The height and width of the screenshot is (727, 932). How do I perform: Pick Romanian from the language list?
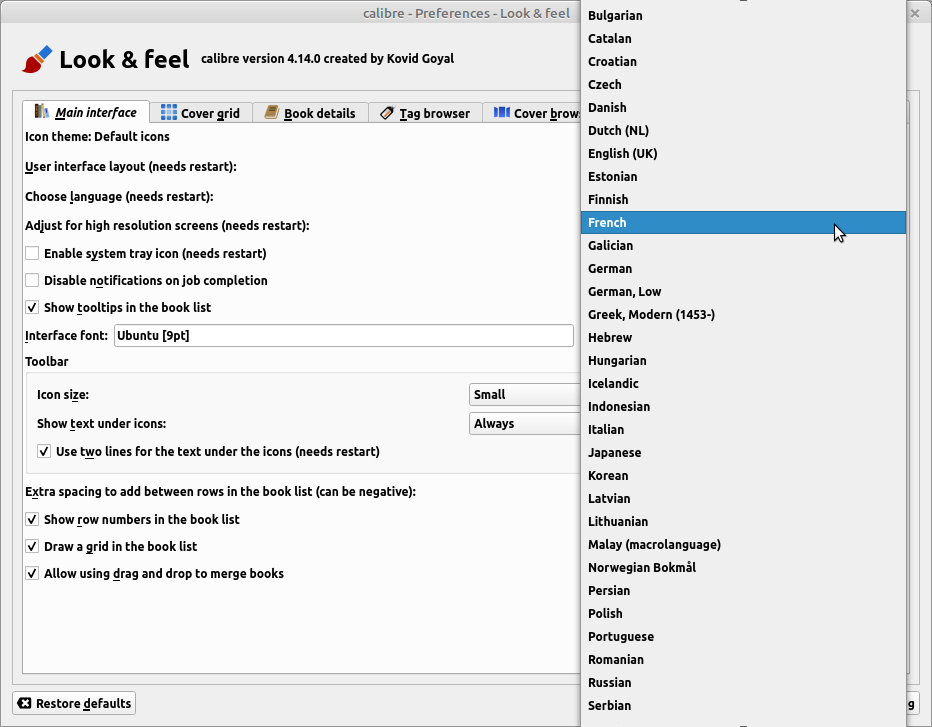point(743,659)
